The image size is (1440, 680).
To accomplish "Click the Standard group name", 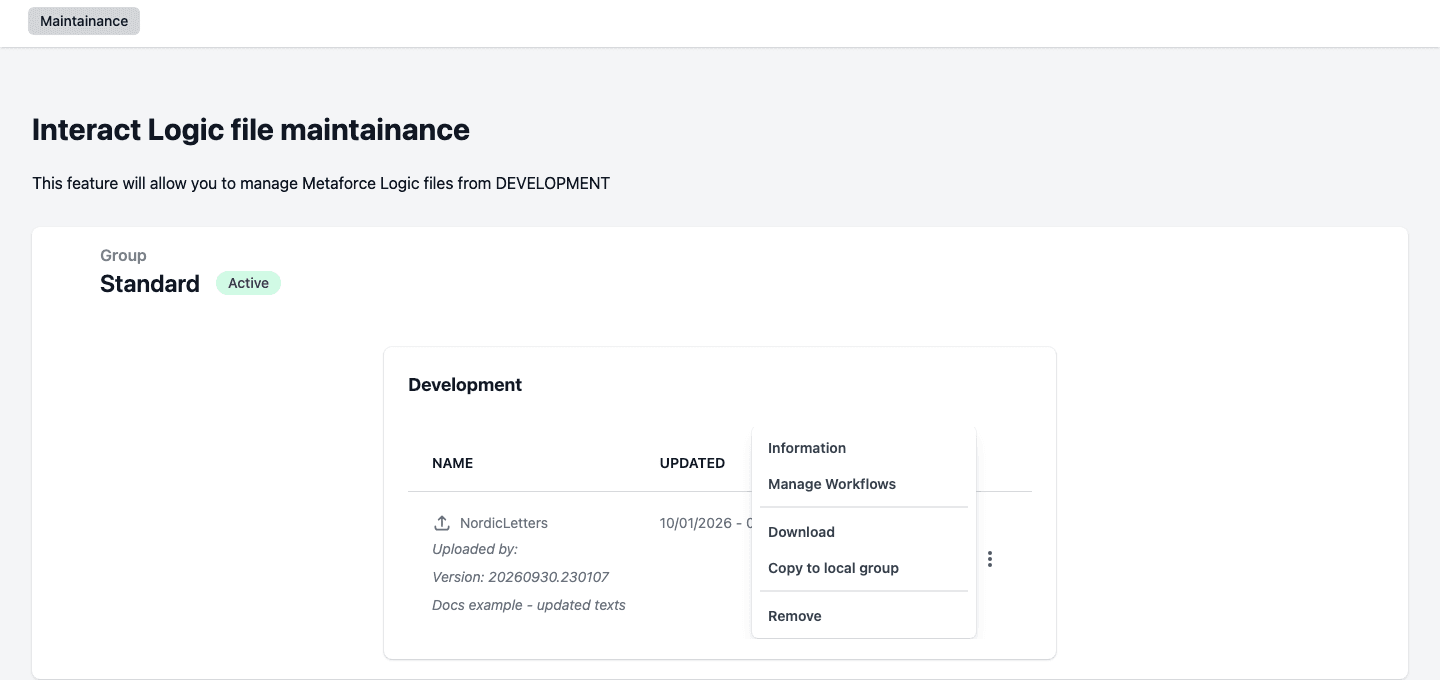I will tap(150, 284).
